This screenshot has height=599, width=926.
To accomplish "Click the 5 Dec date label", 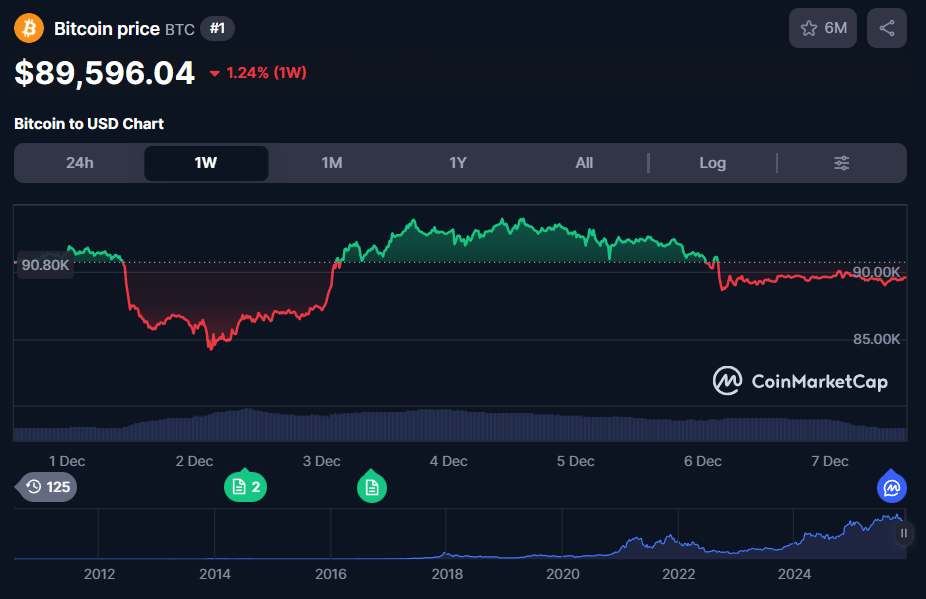I will tap(575, 461).
